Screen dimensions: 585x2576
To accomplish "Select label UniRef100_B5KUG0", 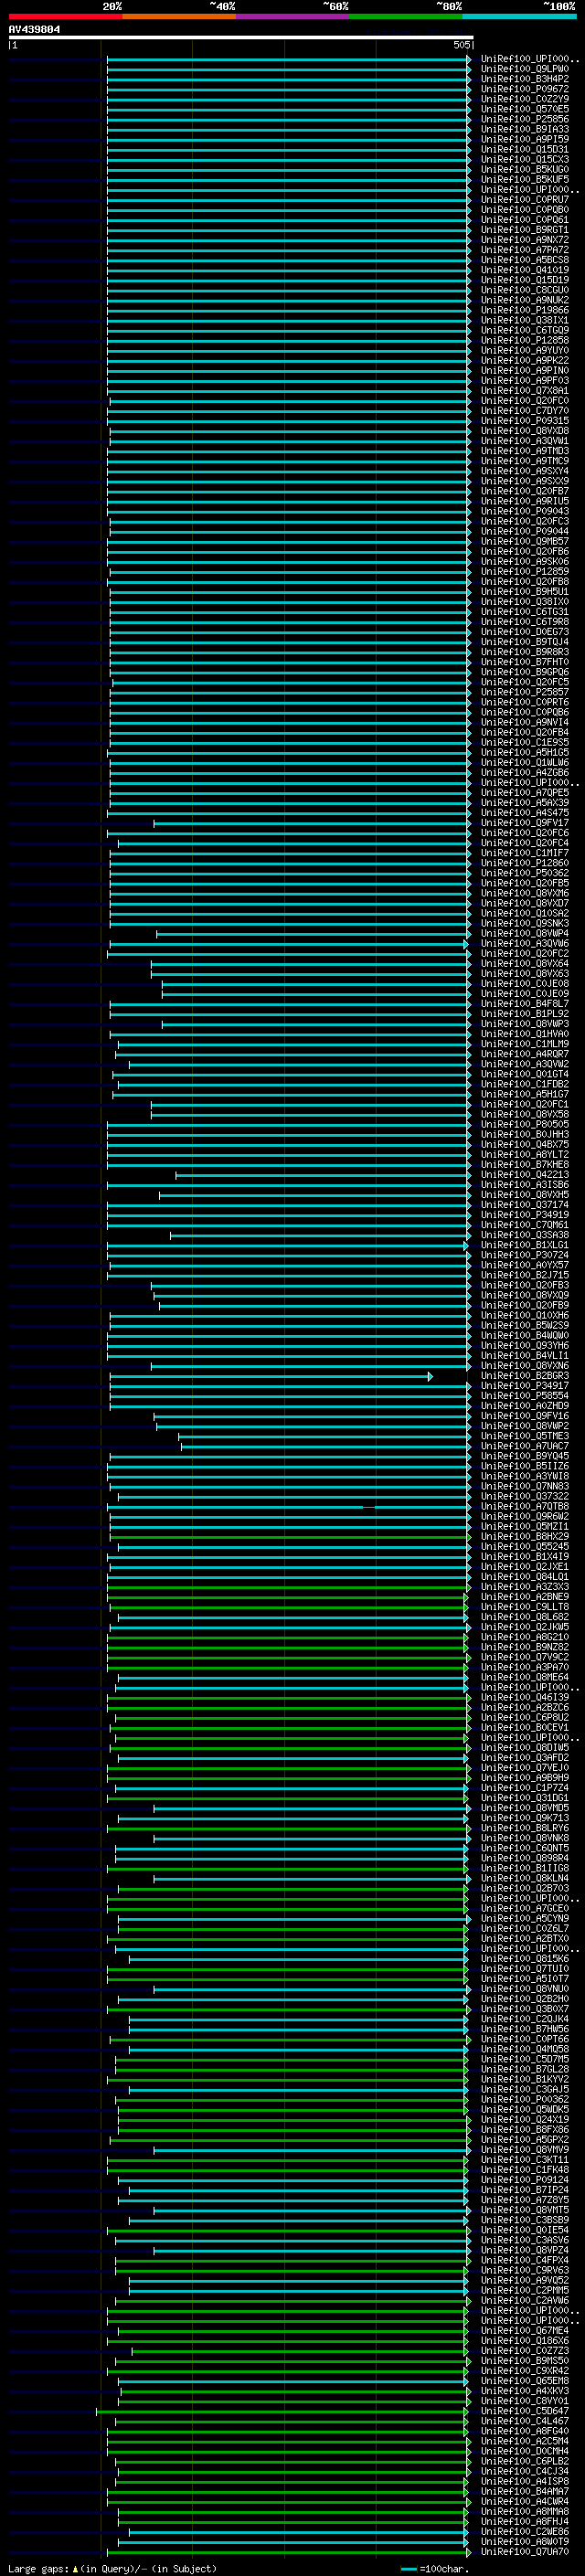I will click(x=525, y=170).
